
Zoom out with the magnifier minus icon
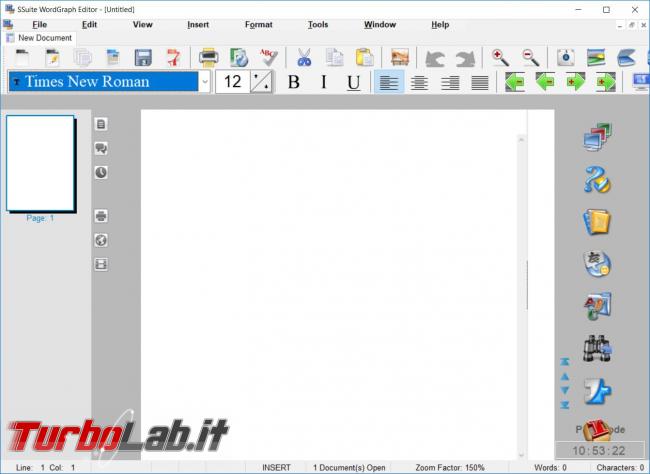tap(531, 57)
